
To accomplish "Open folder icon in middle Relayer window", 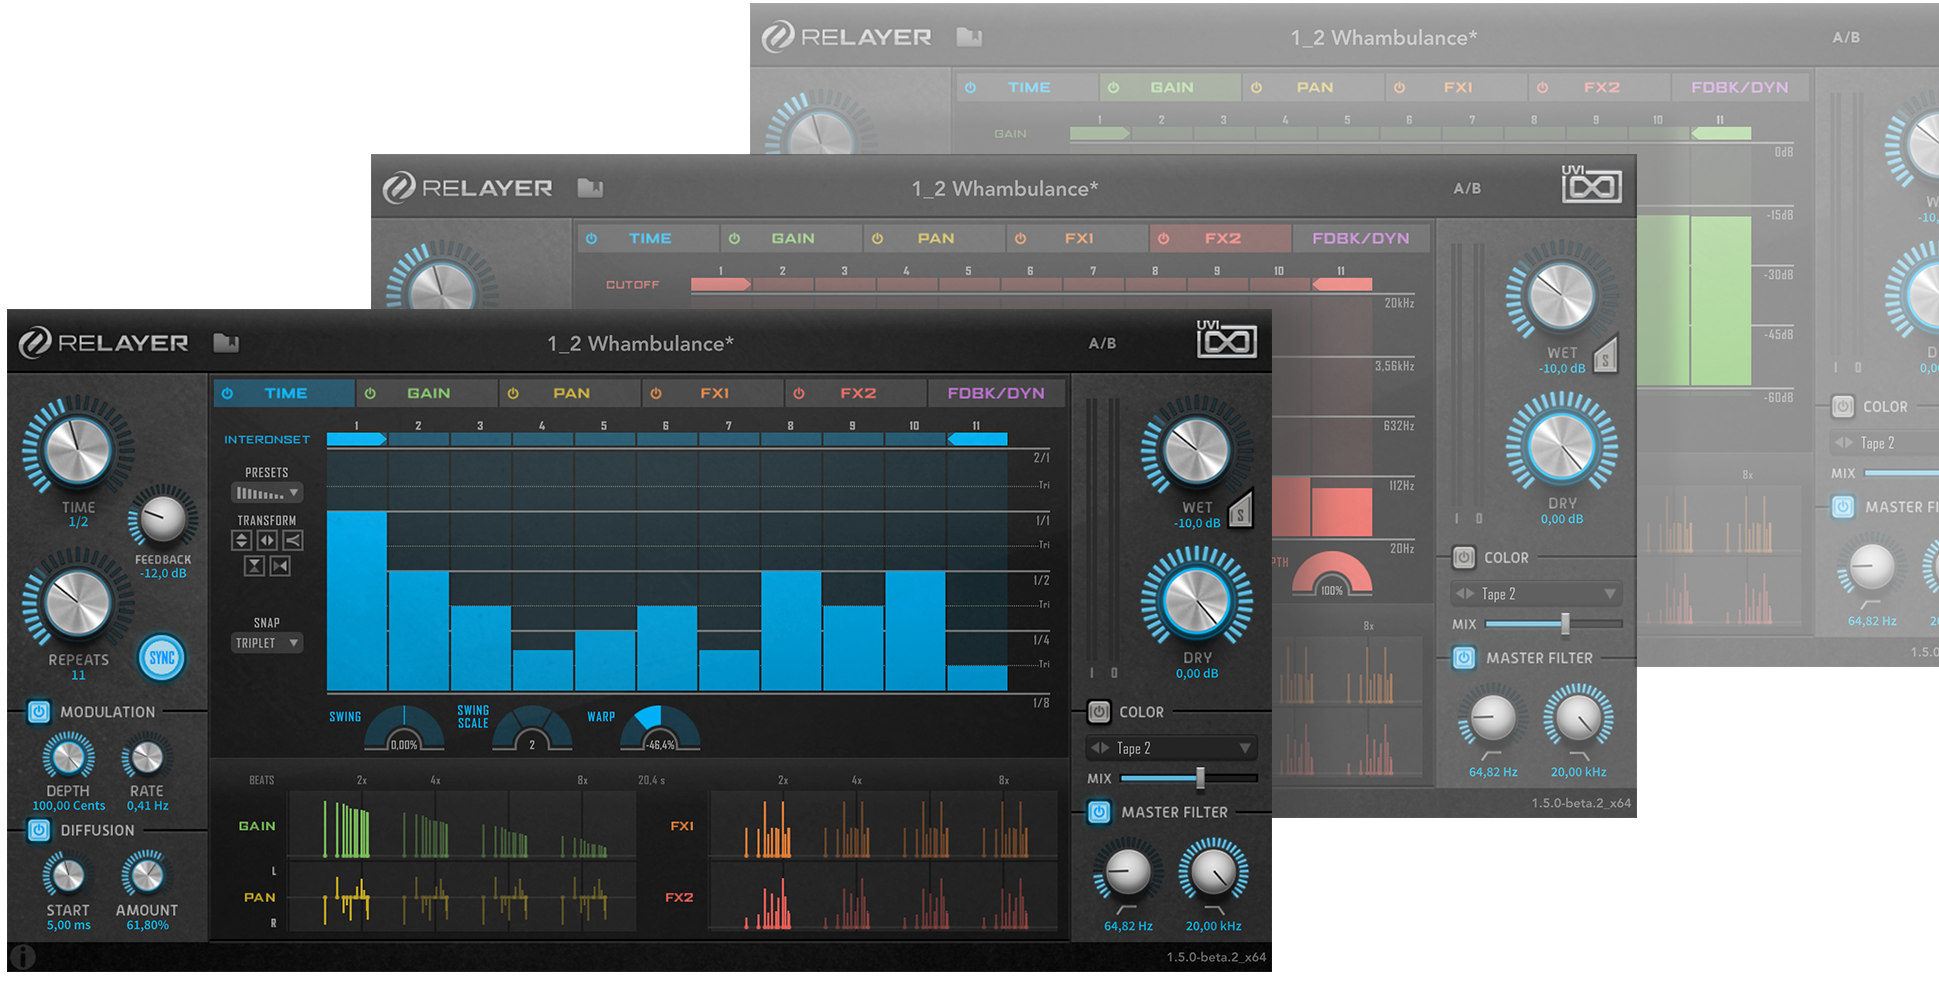I will point(590,188).
